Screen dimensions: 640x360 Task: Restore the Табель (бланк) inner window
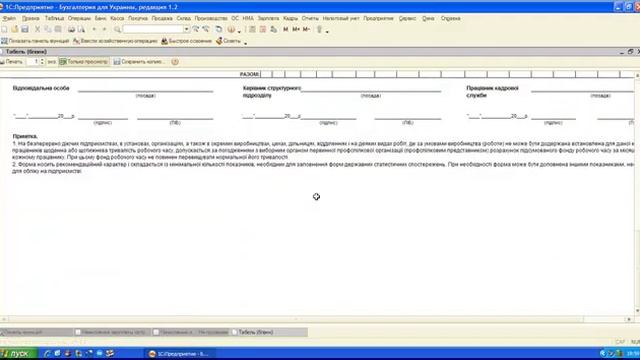[630, 52]
